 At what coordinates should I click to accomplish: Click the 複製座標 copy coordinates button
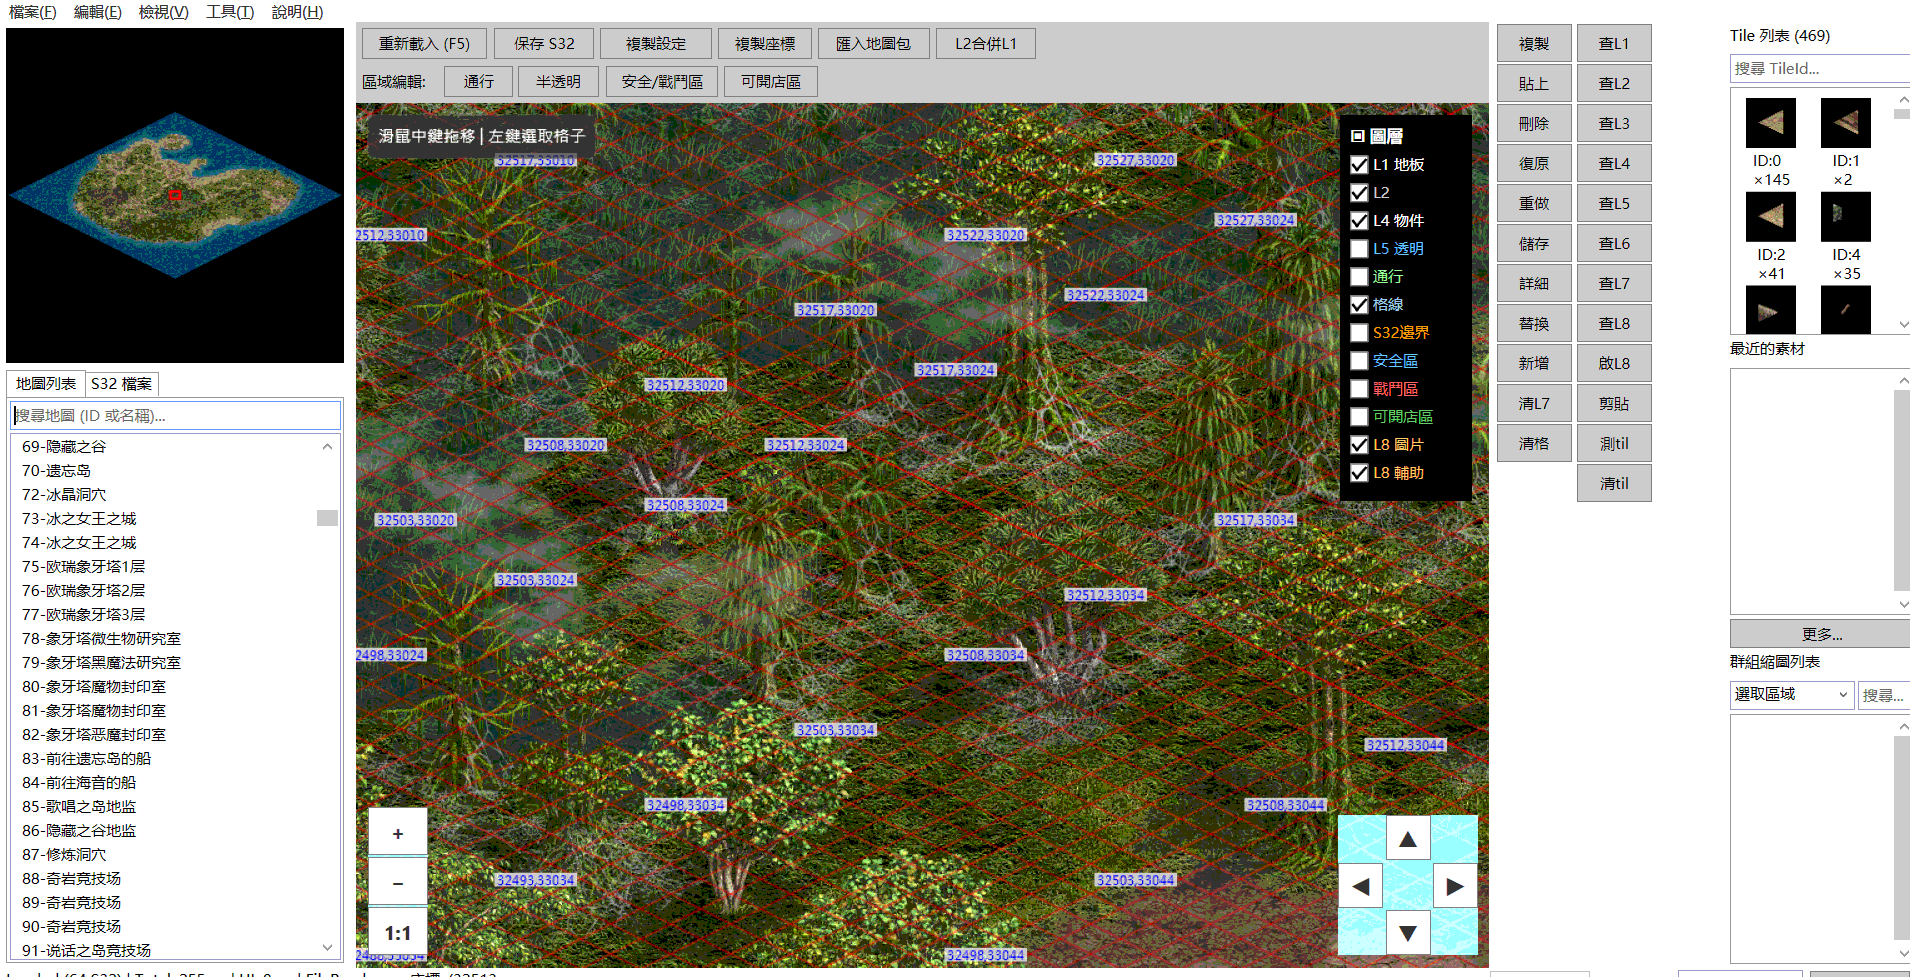(765, 44)
